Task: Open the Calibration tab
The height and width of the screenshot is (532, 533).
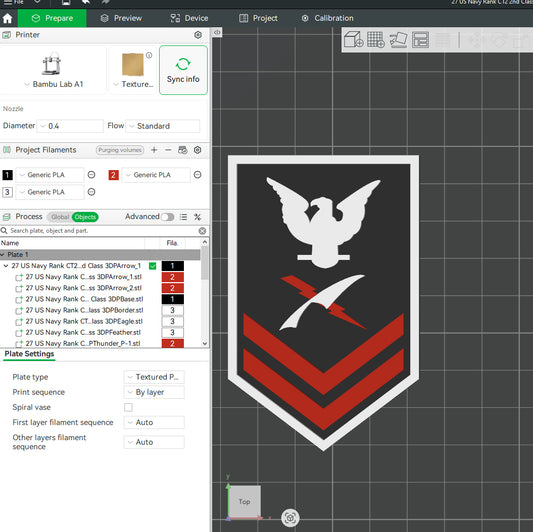Action: pos(327,18)
